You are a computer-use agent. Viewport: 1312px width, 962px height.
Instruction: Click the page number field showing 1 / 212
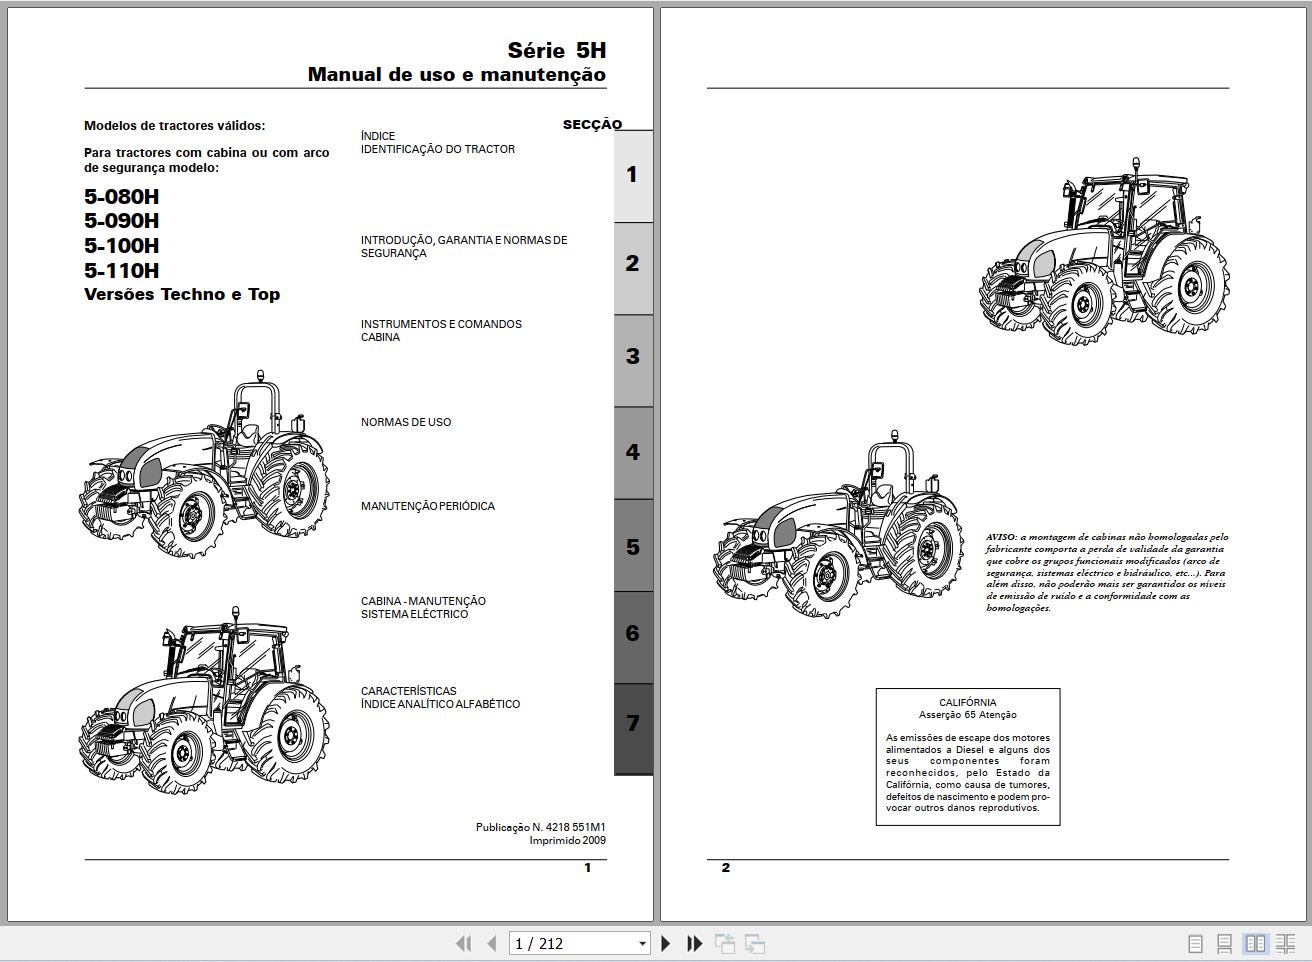point(570,943)
